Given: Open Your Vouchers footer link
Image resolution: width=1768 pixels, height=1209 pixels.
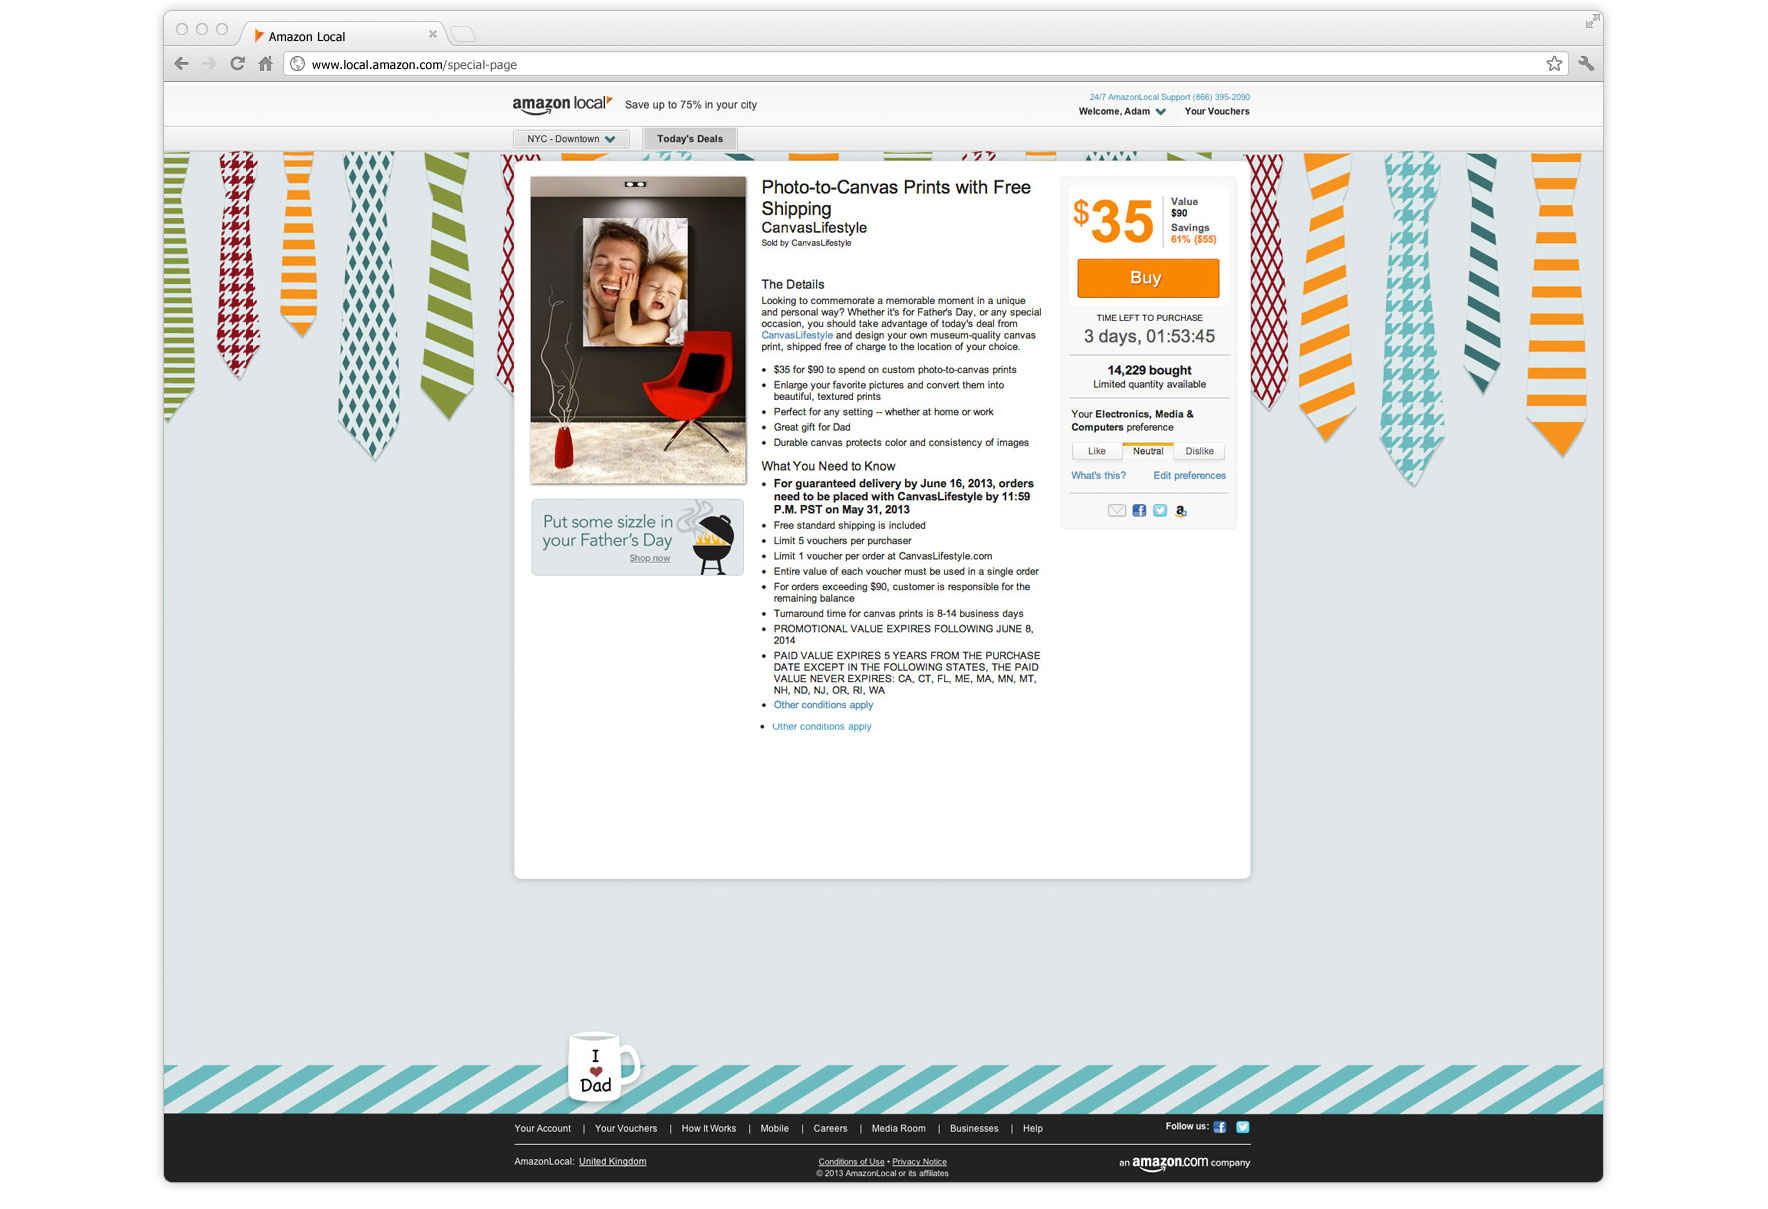Looking at the screenshot, I should [x=626, y=1129].
